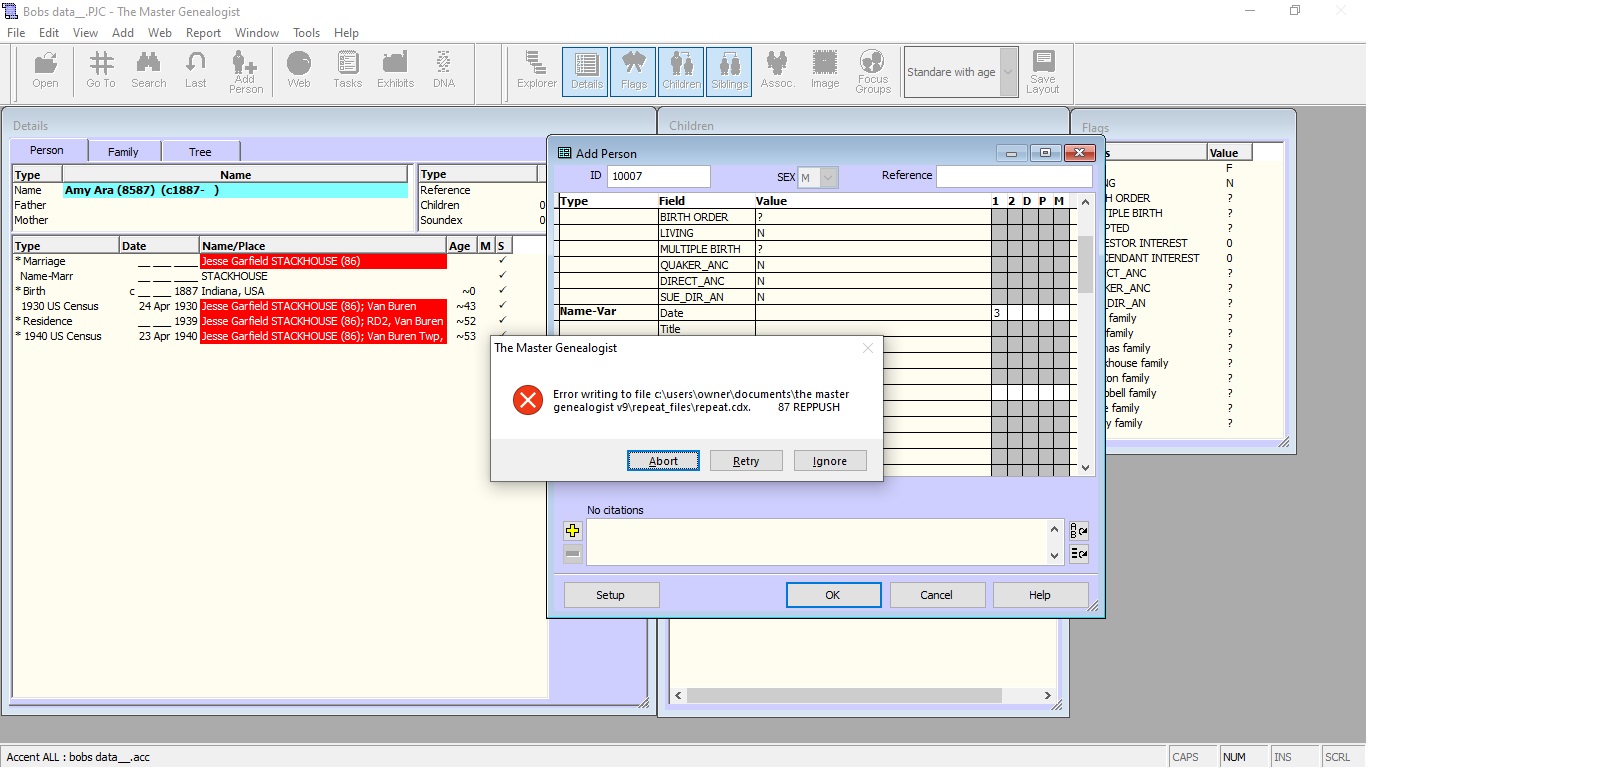Click the citations list down arrow
1620x768 pixels.
(1054, 556)
